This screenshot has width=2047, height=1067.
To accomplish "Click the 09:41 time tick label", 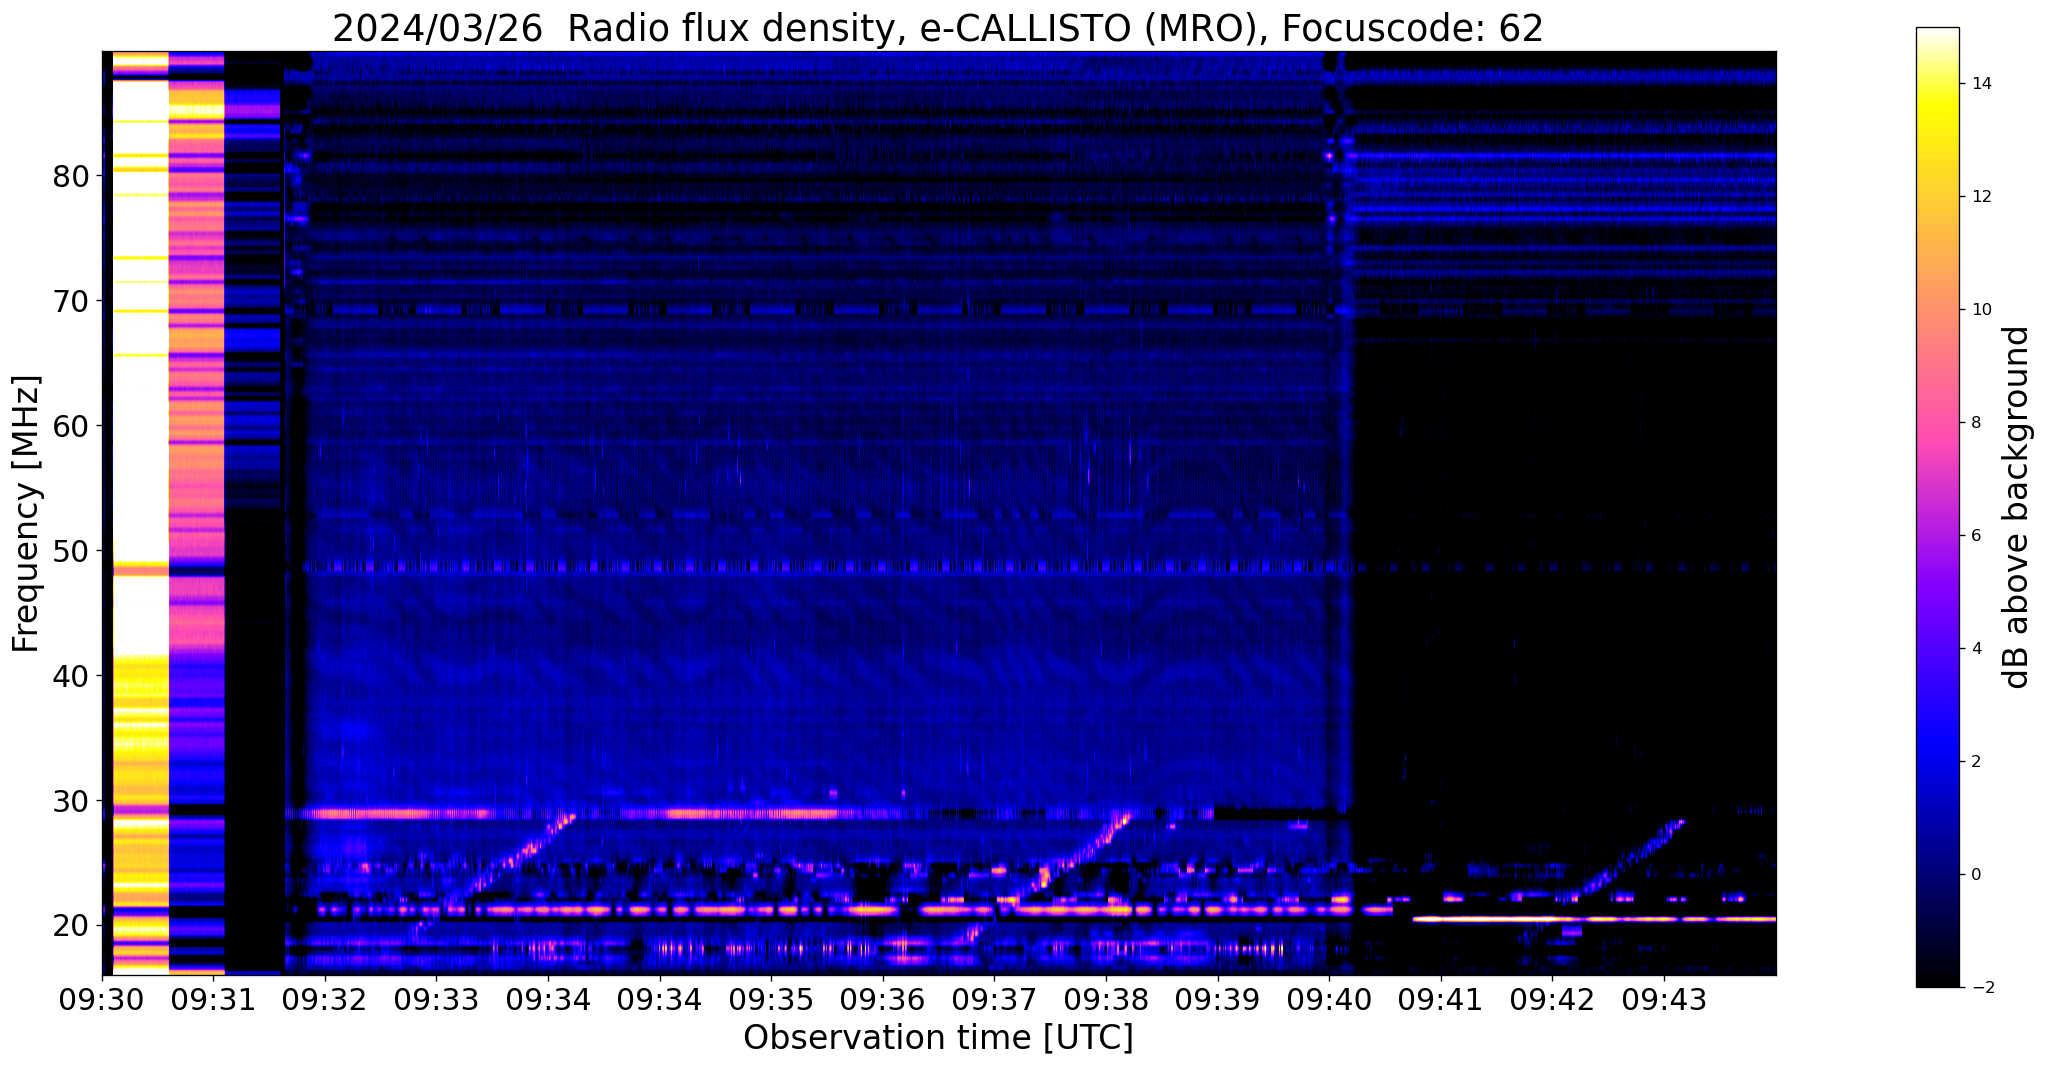I will pos(1441,1000).
